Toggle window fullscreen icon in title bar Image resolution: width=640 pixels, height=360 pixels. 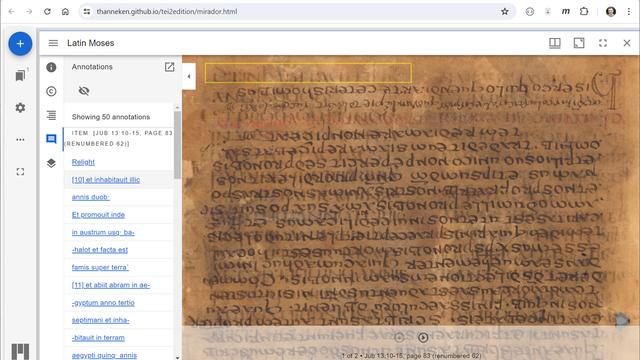tap(603, 43)
